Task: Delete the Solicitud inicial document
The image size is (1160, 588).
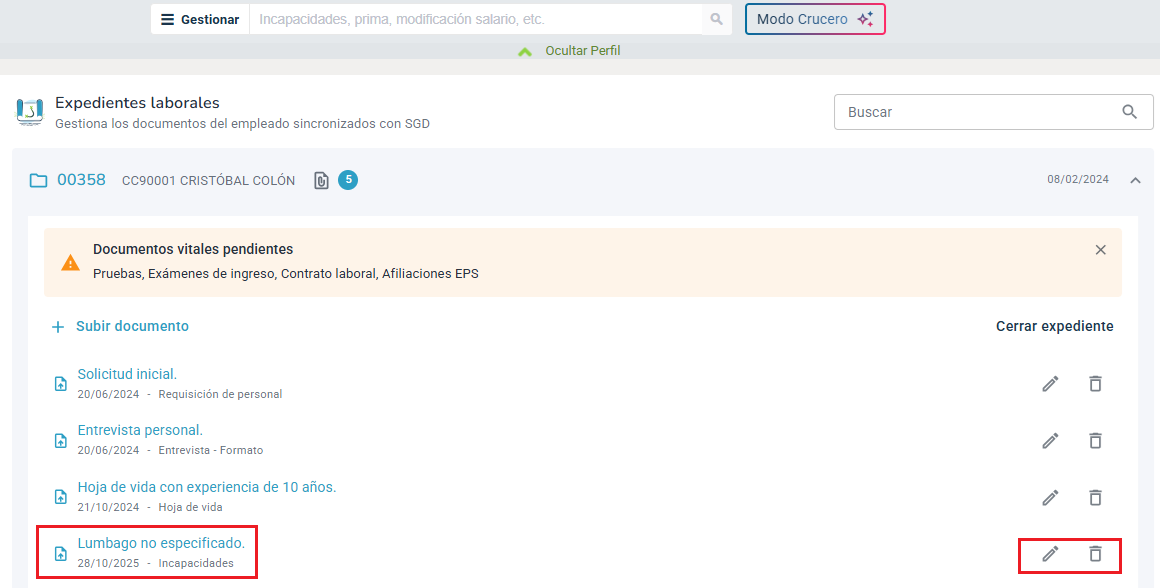Action: (1095, 384)
